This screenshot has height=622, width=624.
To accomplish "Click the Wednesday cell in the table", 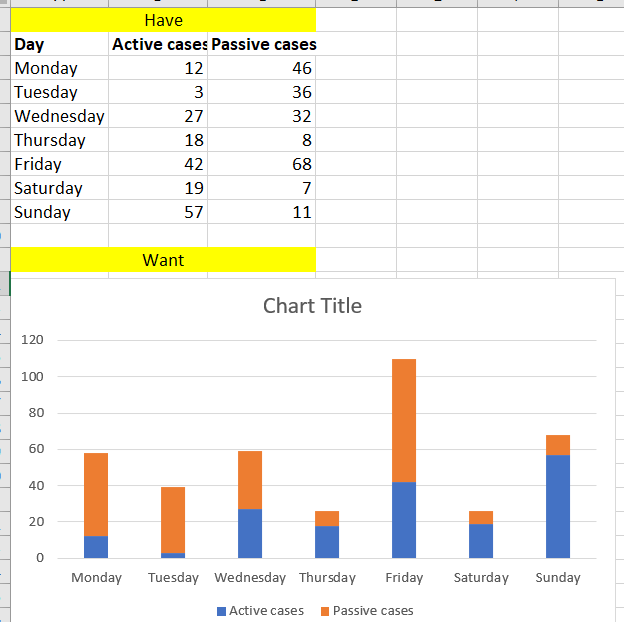I will 60,116.
